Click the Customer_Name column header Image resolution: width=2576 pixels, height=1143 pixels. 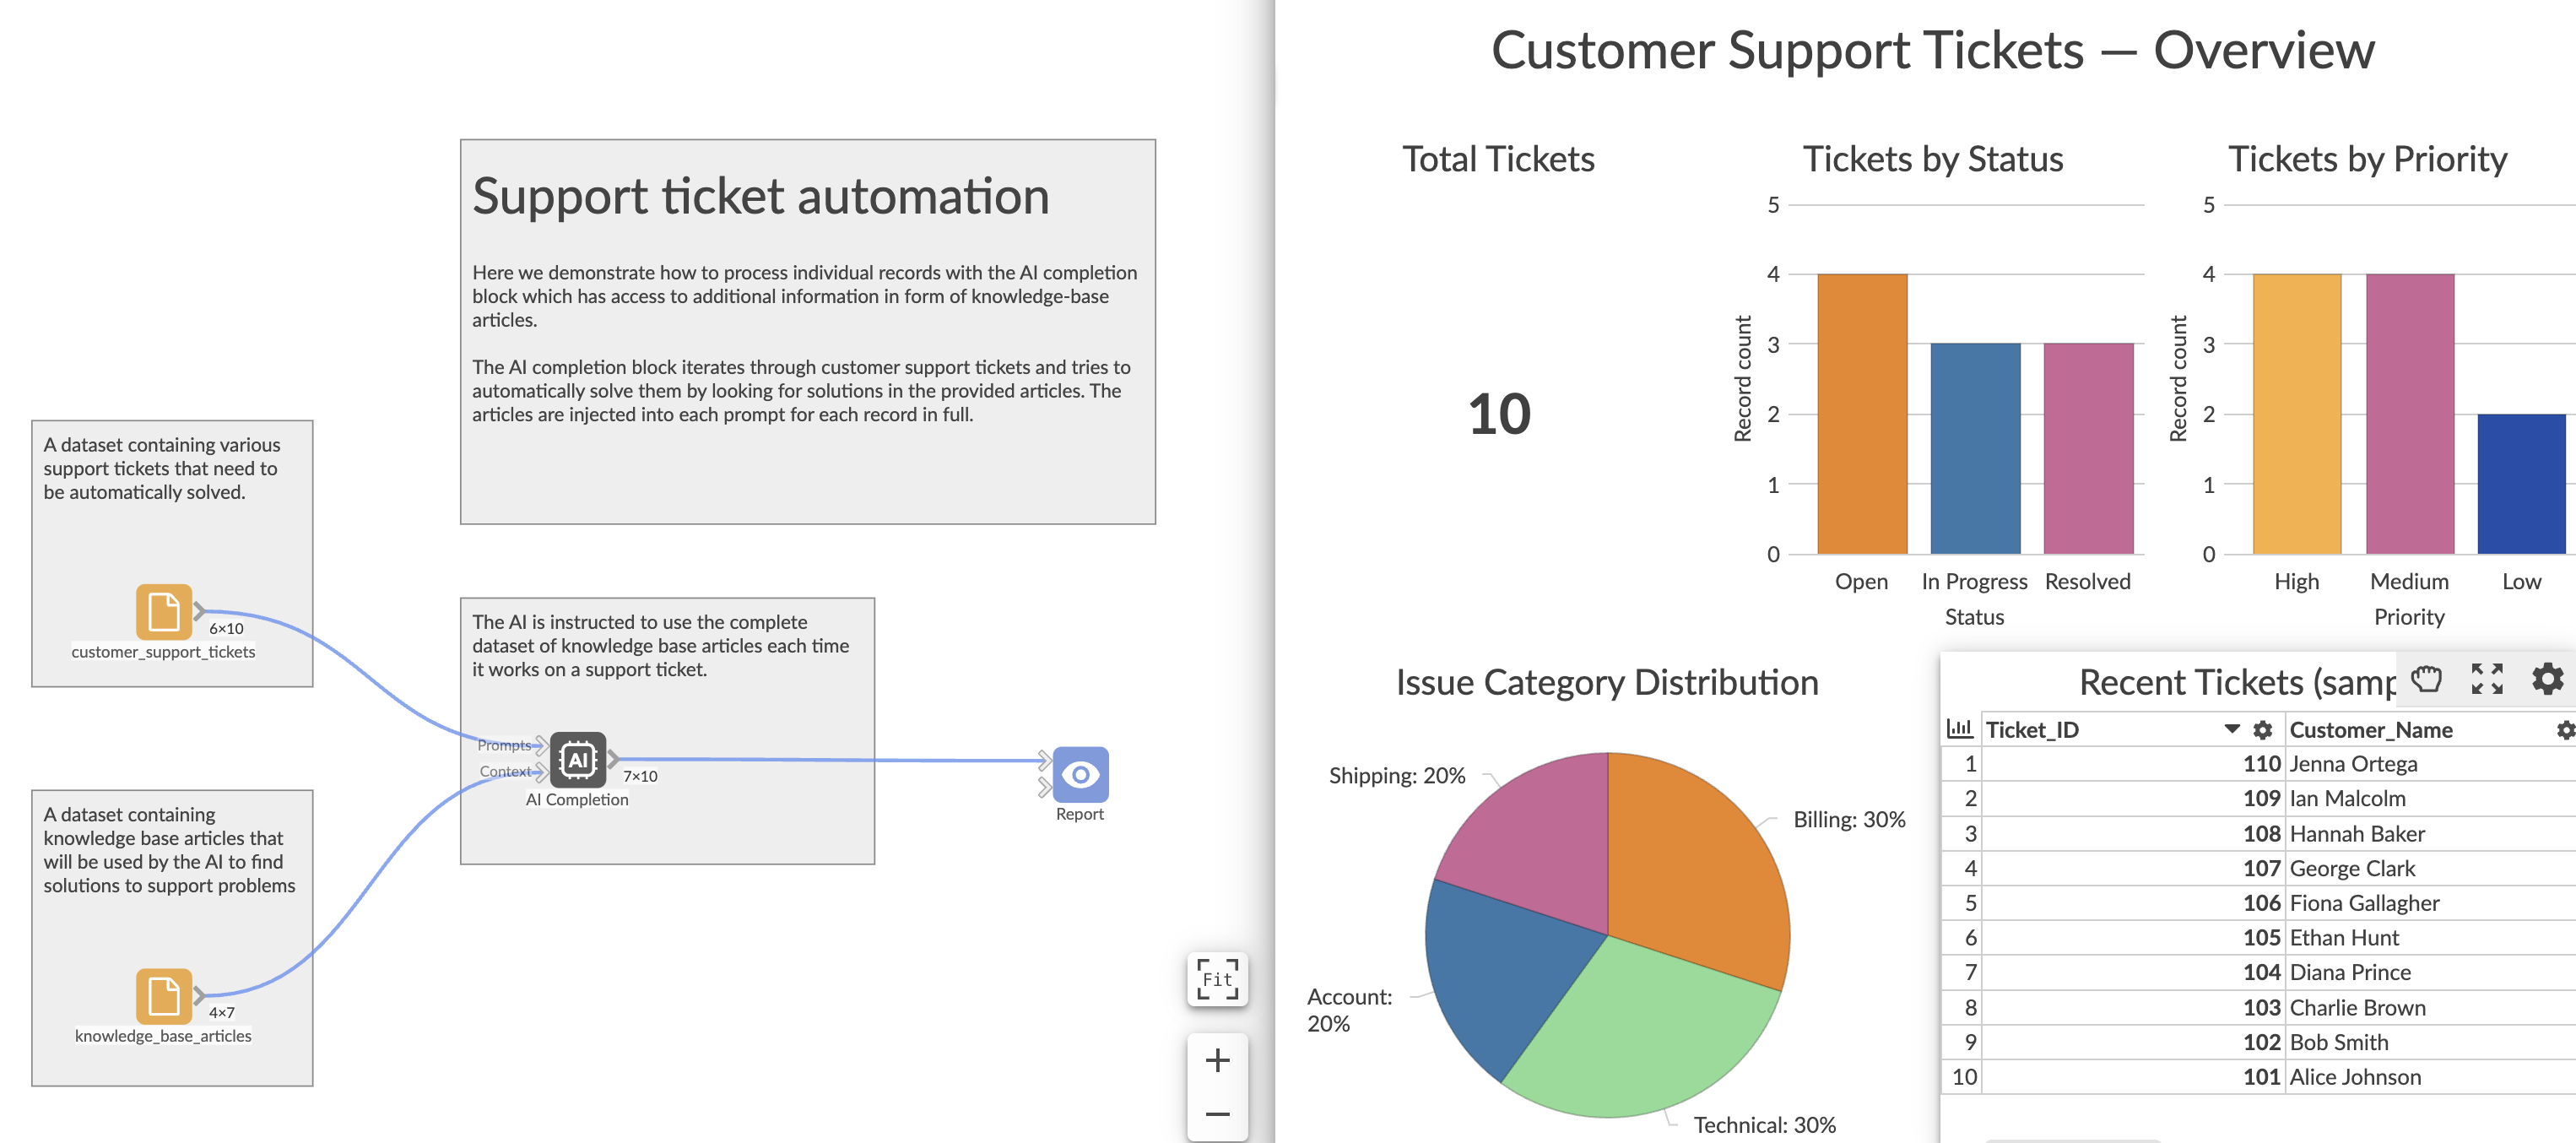click(x=2370, y=730)
